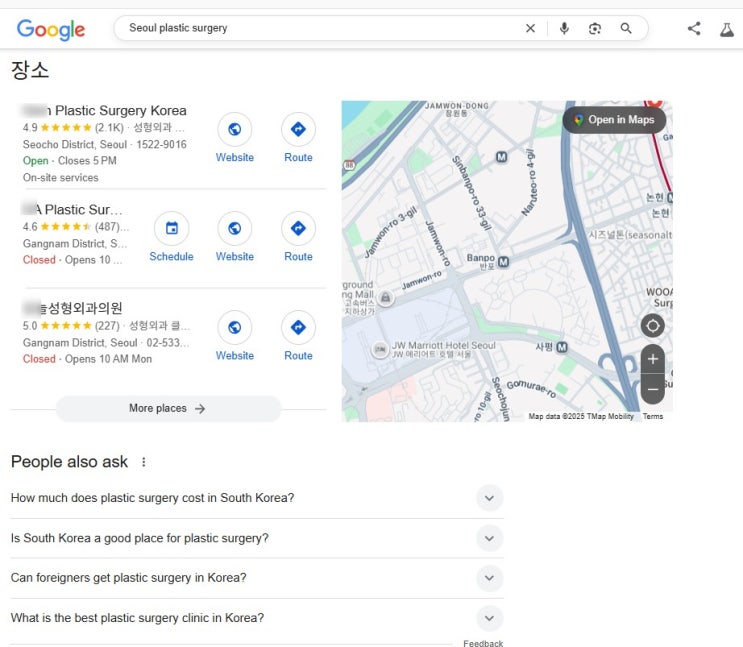Open Website for Plastic Surgery Korea listing
This screenshot has height=647, width=743.
pyautogui.click(x=235, y=138)
